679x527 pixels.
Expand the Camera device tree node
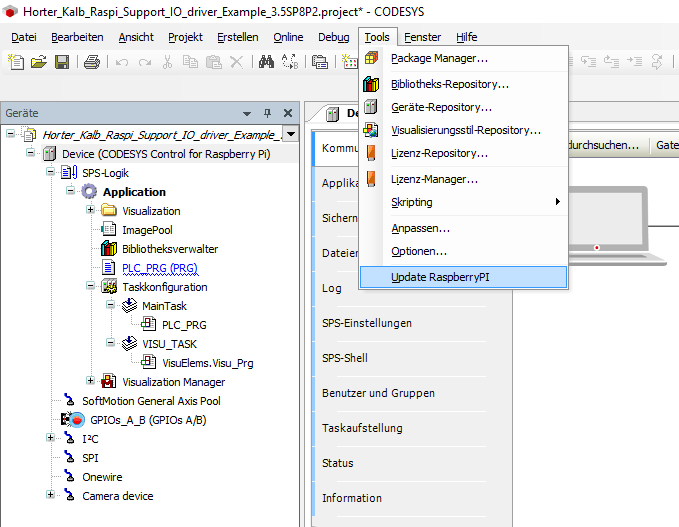click(x=50, y=495)
